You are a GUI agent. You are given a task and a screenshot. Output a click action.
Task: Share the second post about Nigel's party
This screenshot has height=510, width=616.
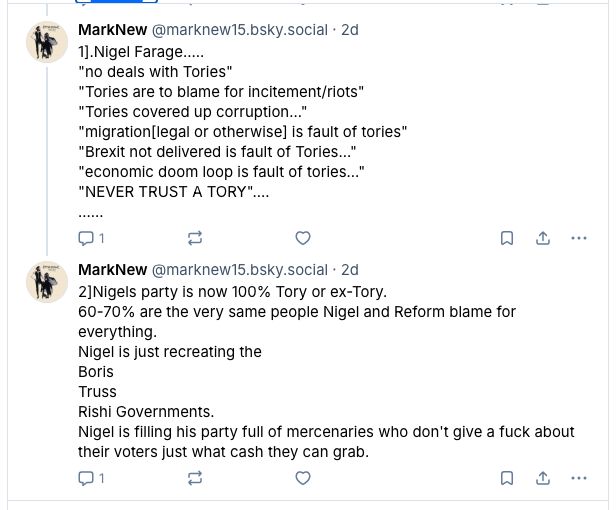tap(543, 478)
